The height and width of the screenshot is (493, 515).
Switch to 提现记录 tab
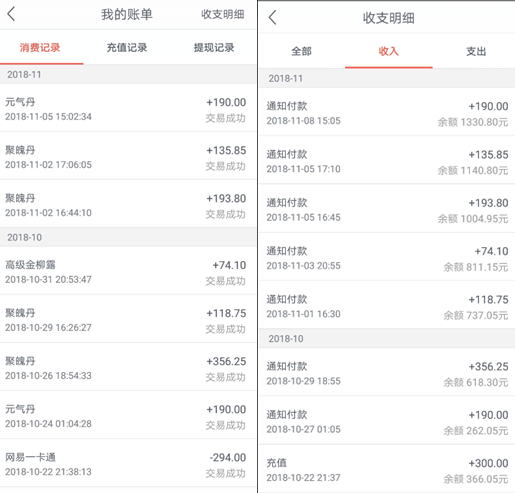pos(214,48)
